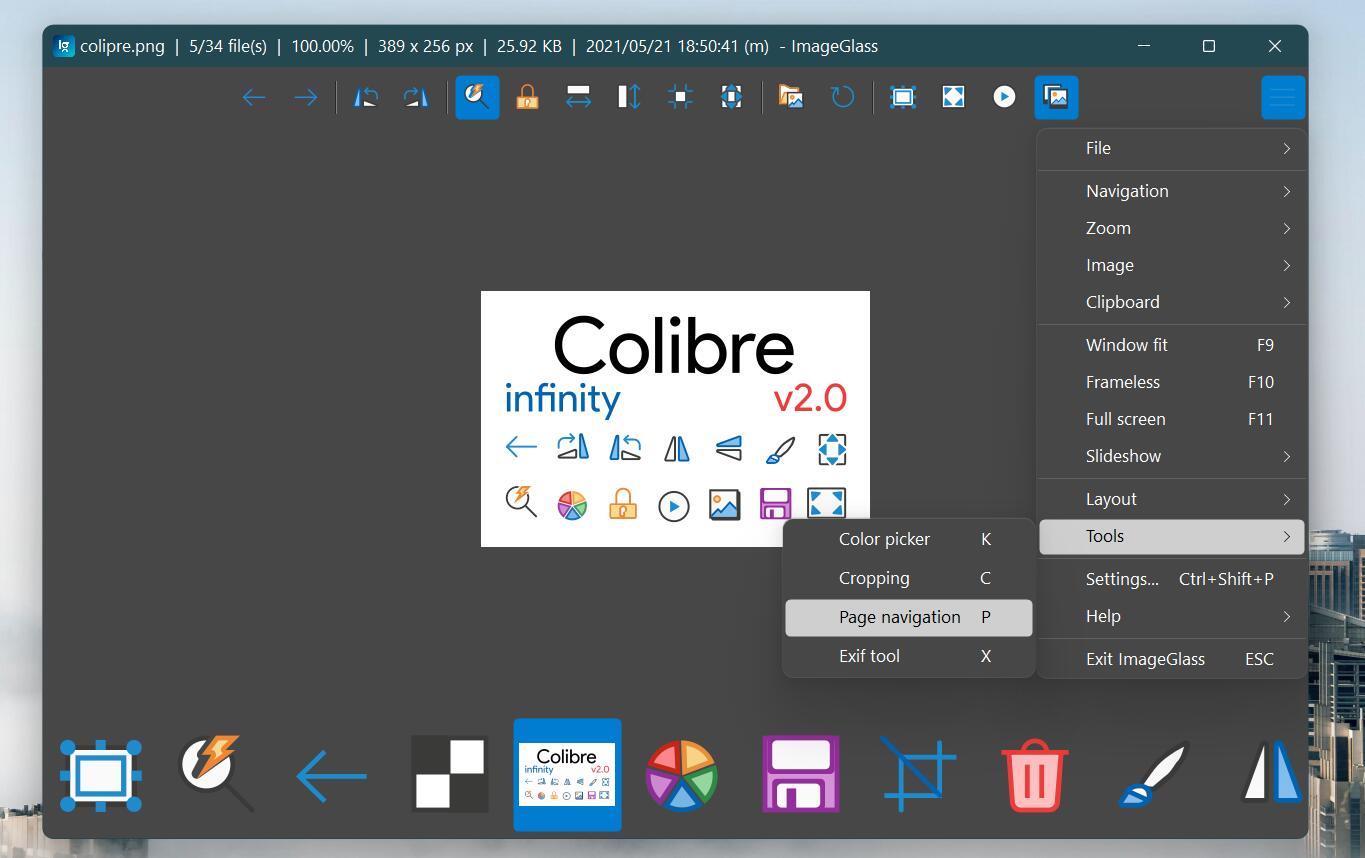This screenshot has width=1365, height=858.
Task: Select the color pie chart thumbnail
Action: 682,775
